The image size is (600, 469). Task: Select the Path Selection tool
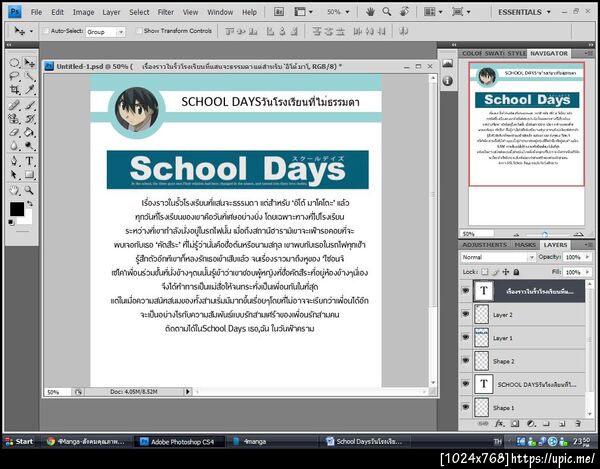click(x=14, y=175)
